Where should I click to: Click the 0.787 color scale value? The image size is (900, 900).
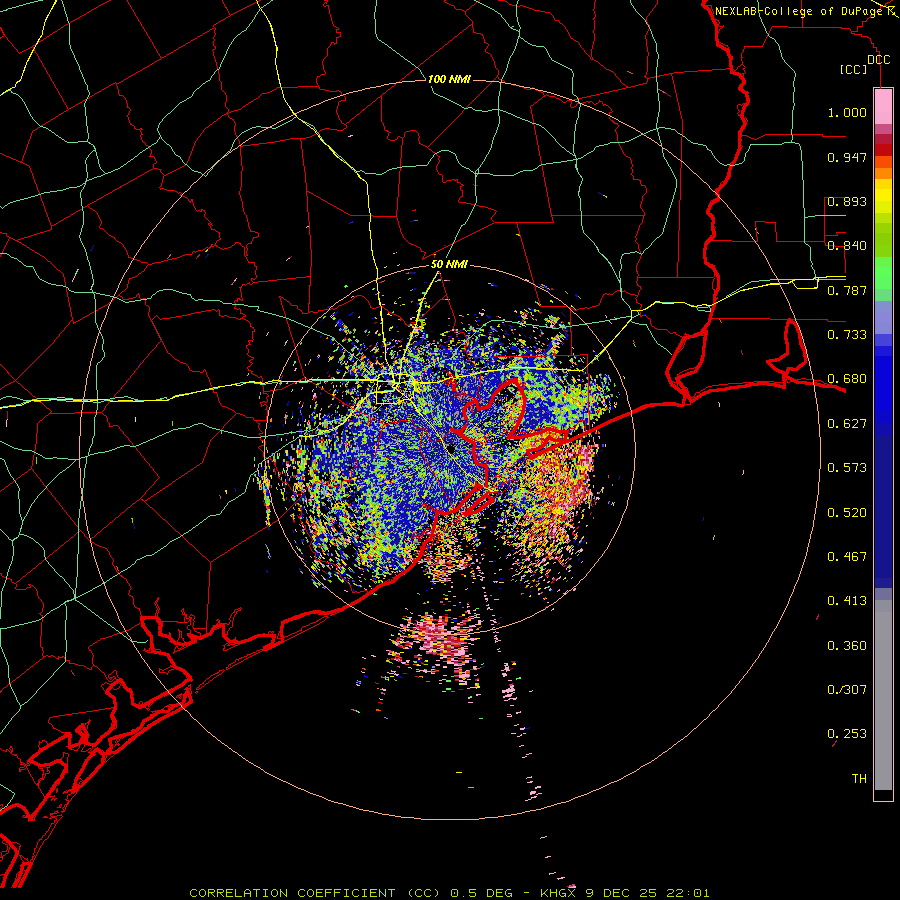point(847,290)
